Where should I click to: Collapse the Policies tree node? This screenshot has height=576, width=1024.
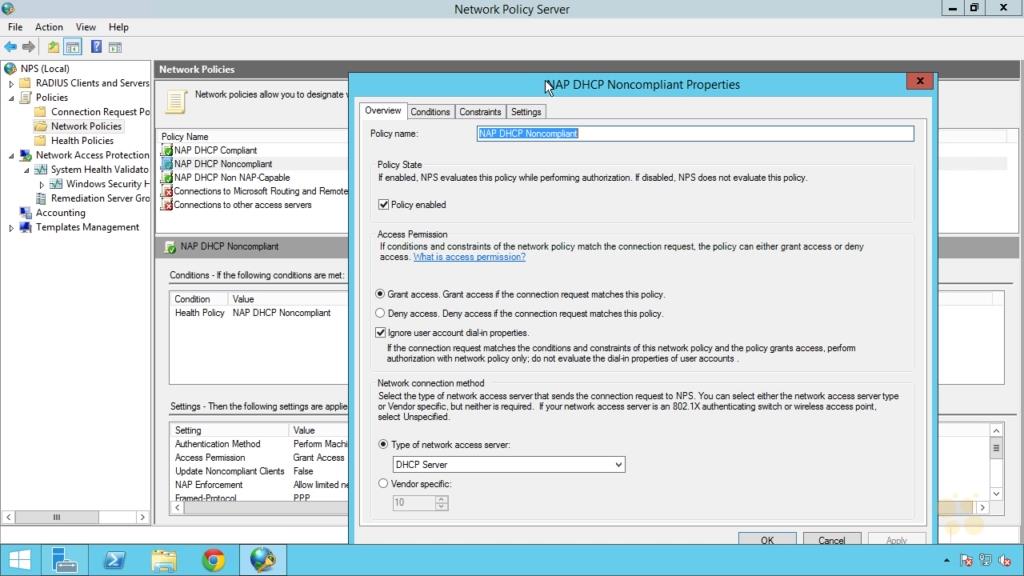tap(11, 98)
